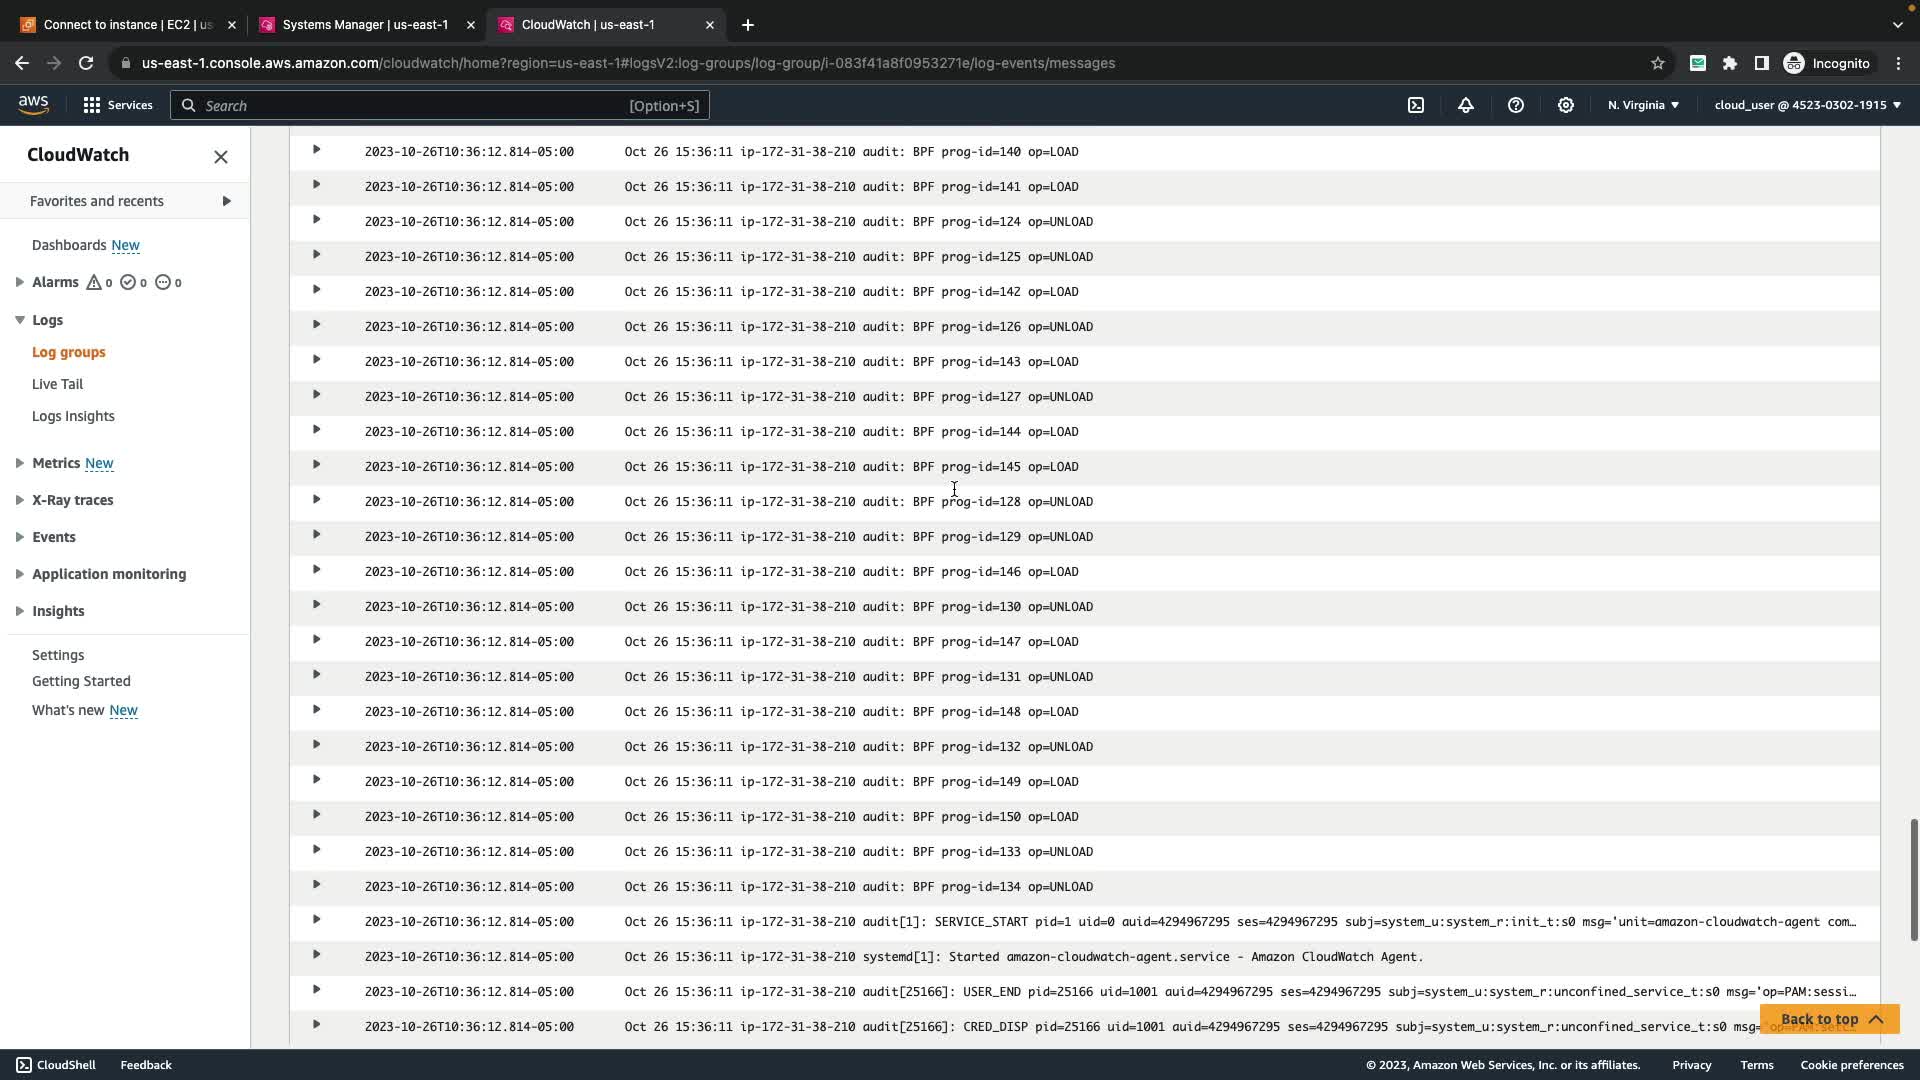Open the settings gear in AWS header
Viewport: 1920px width, 1080px height.
pyautogui.click(x=1566, y=105)
